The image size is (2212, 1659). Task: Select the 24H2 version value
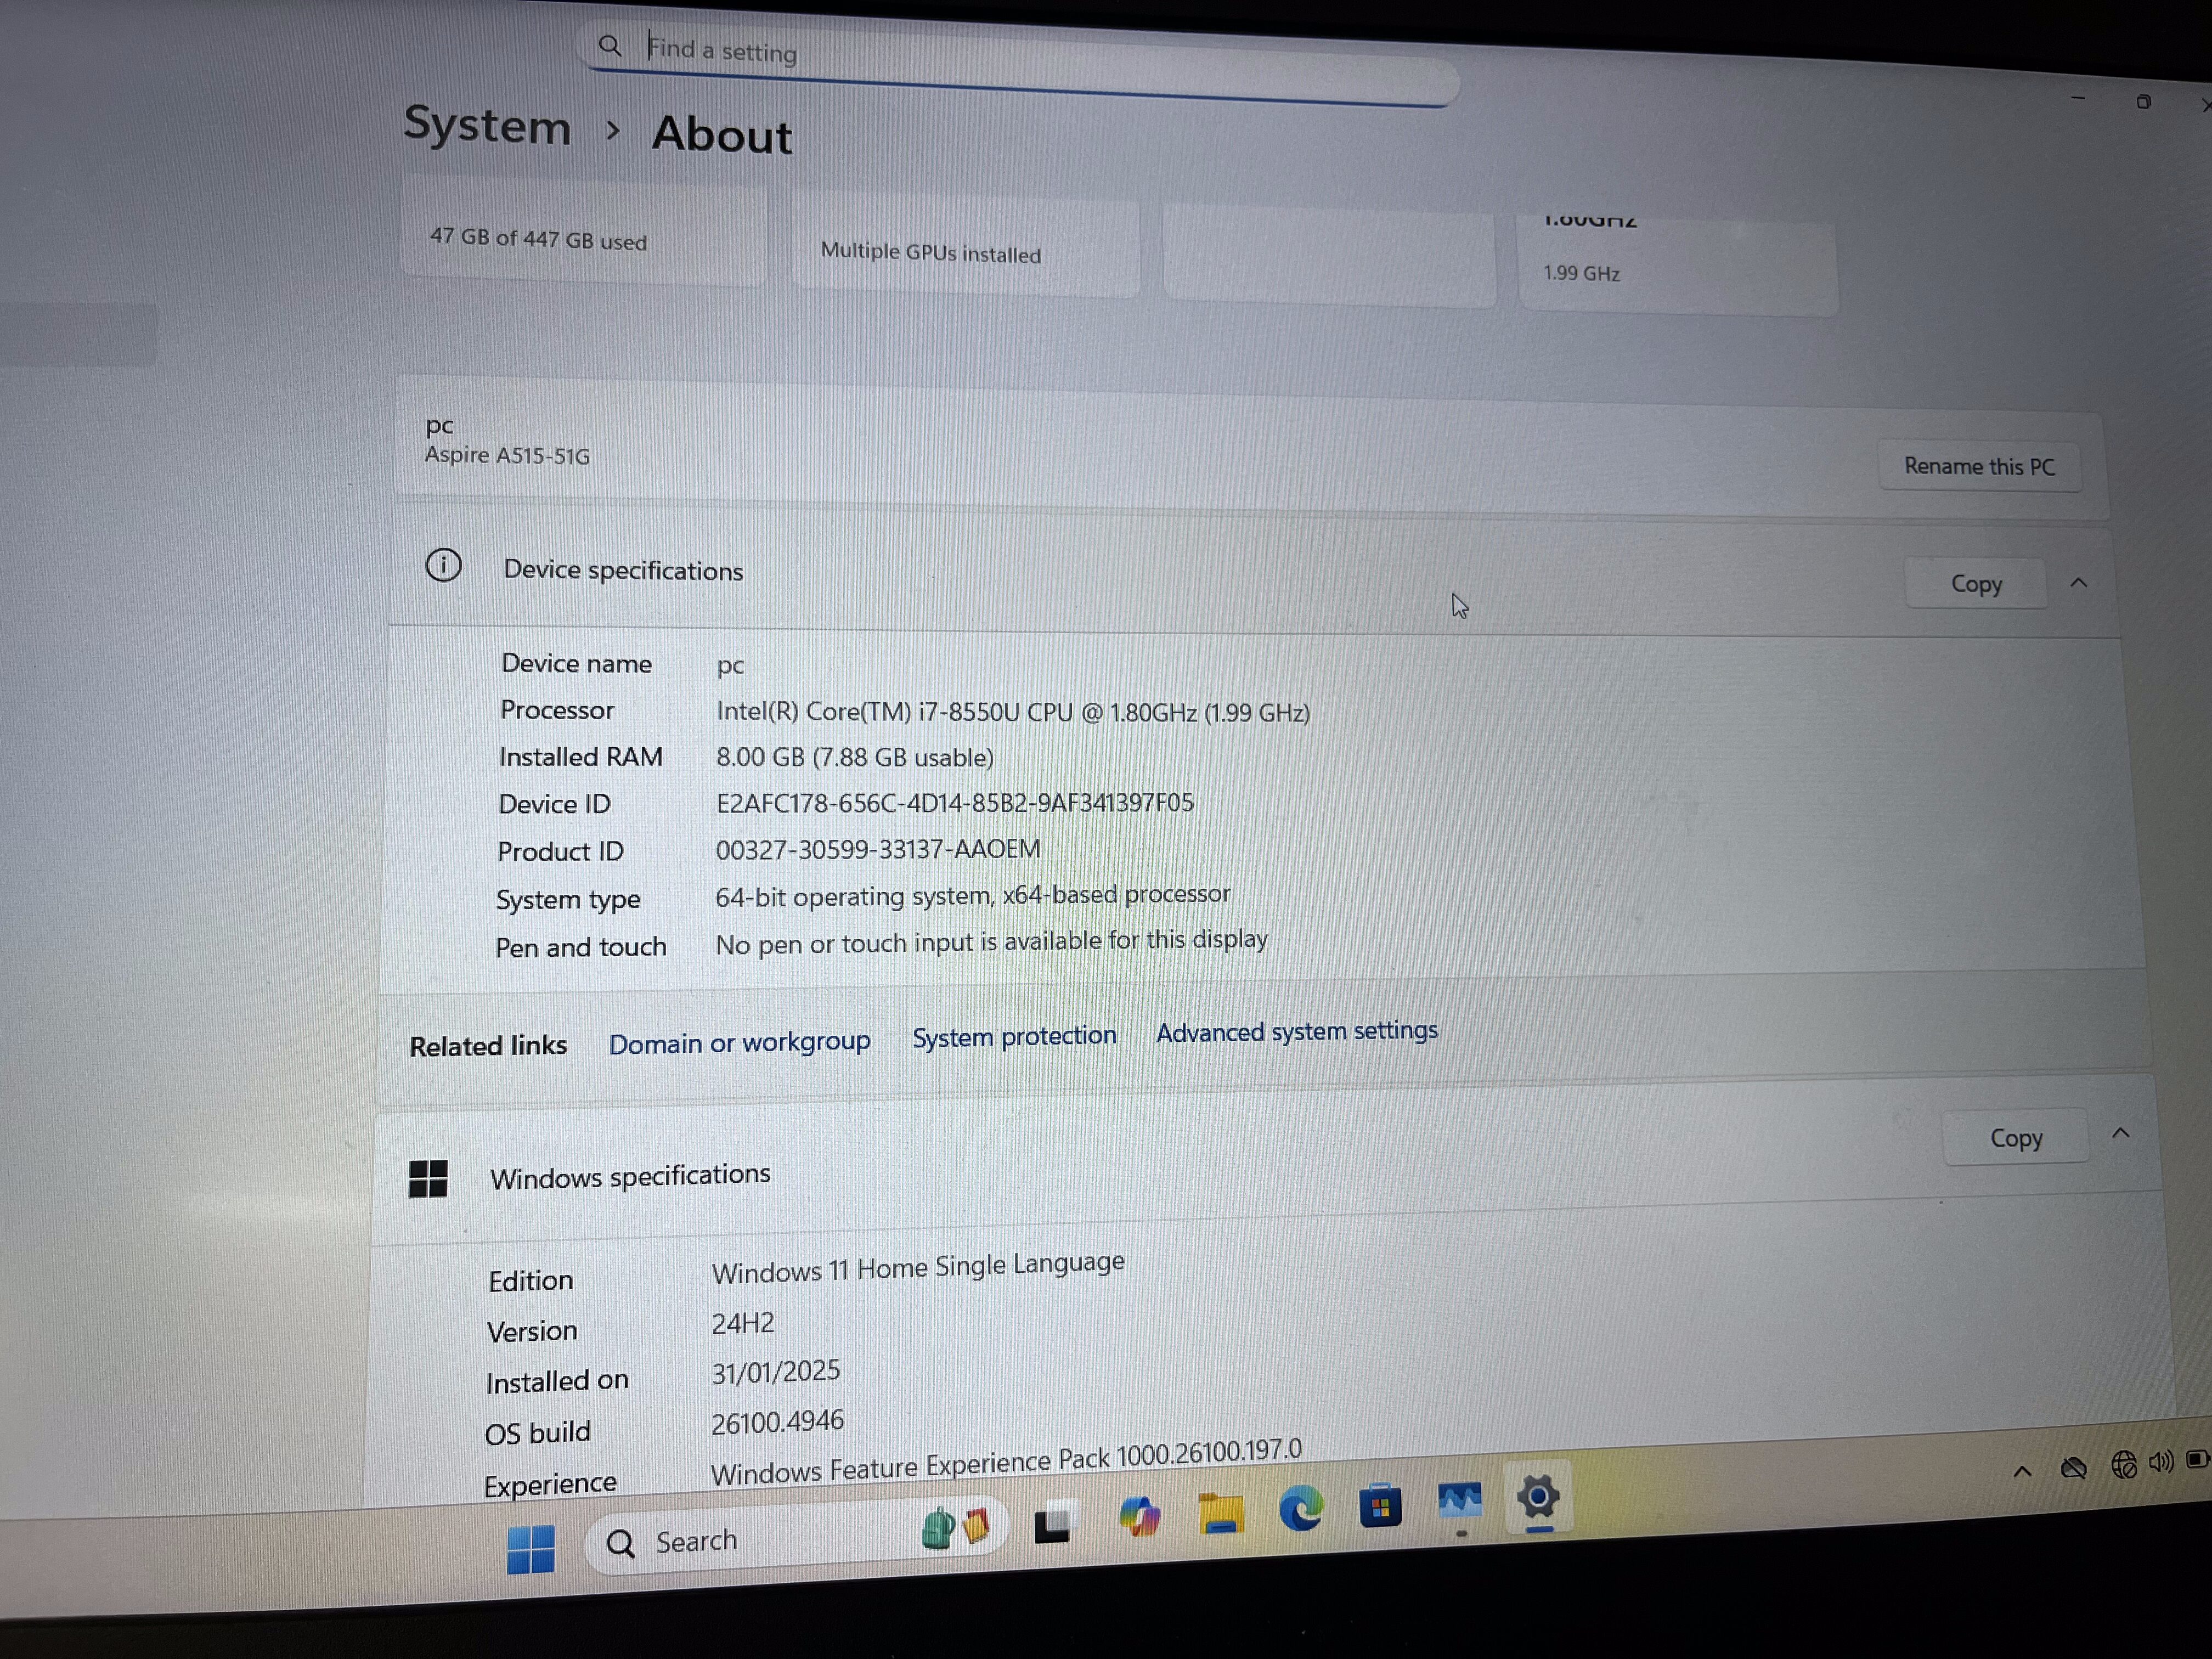(x=743, y=1324)
